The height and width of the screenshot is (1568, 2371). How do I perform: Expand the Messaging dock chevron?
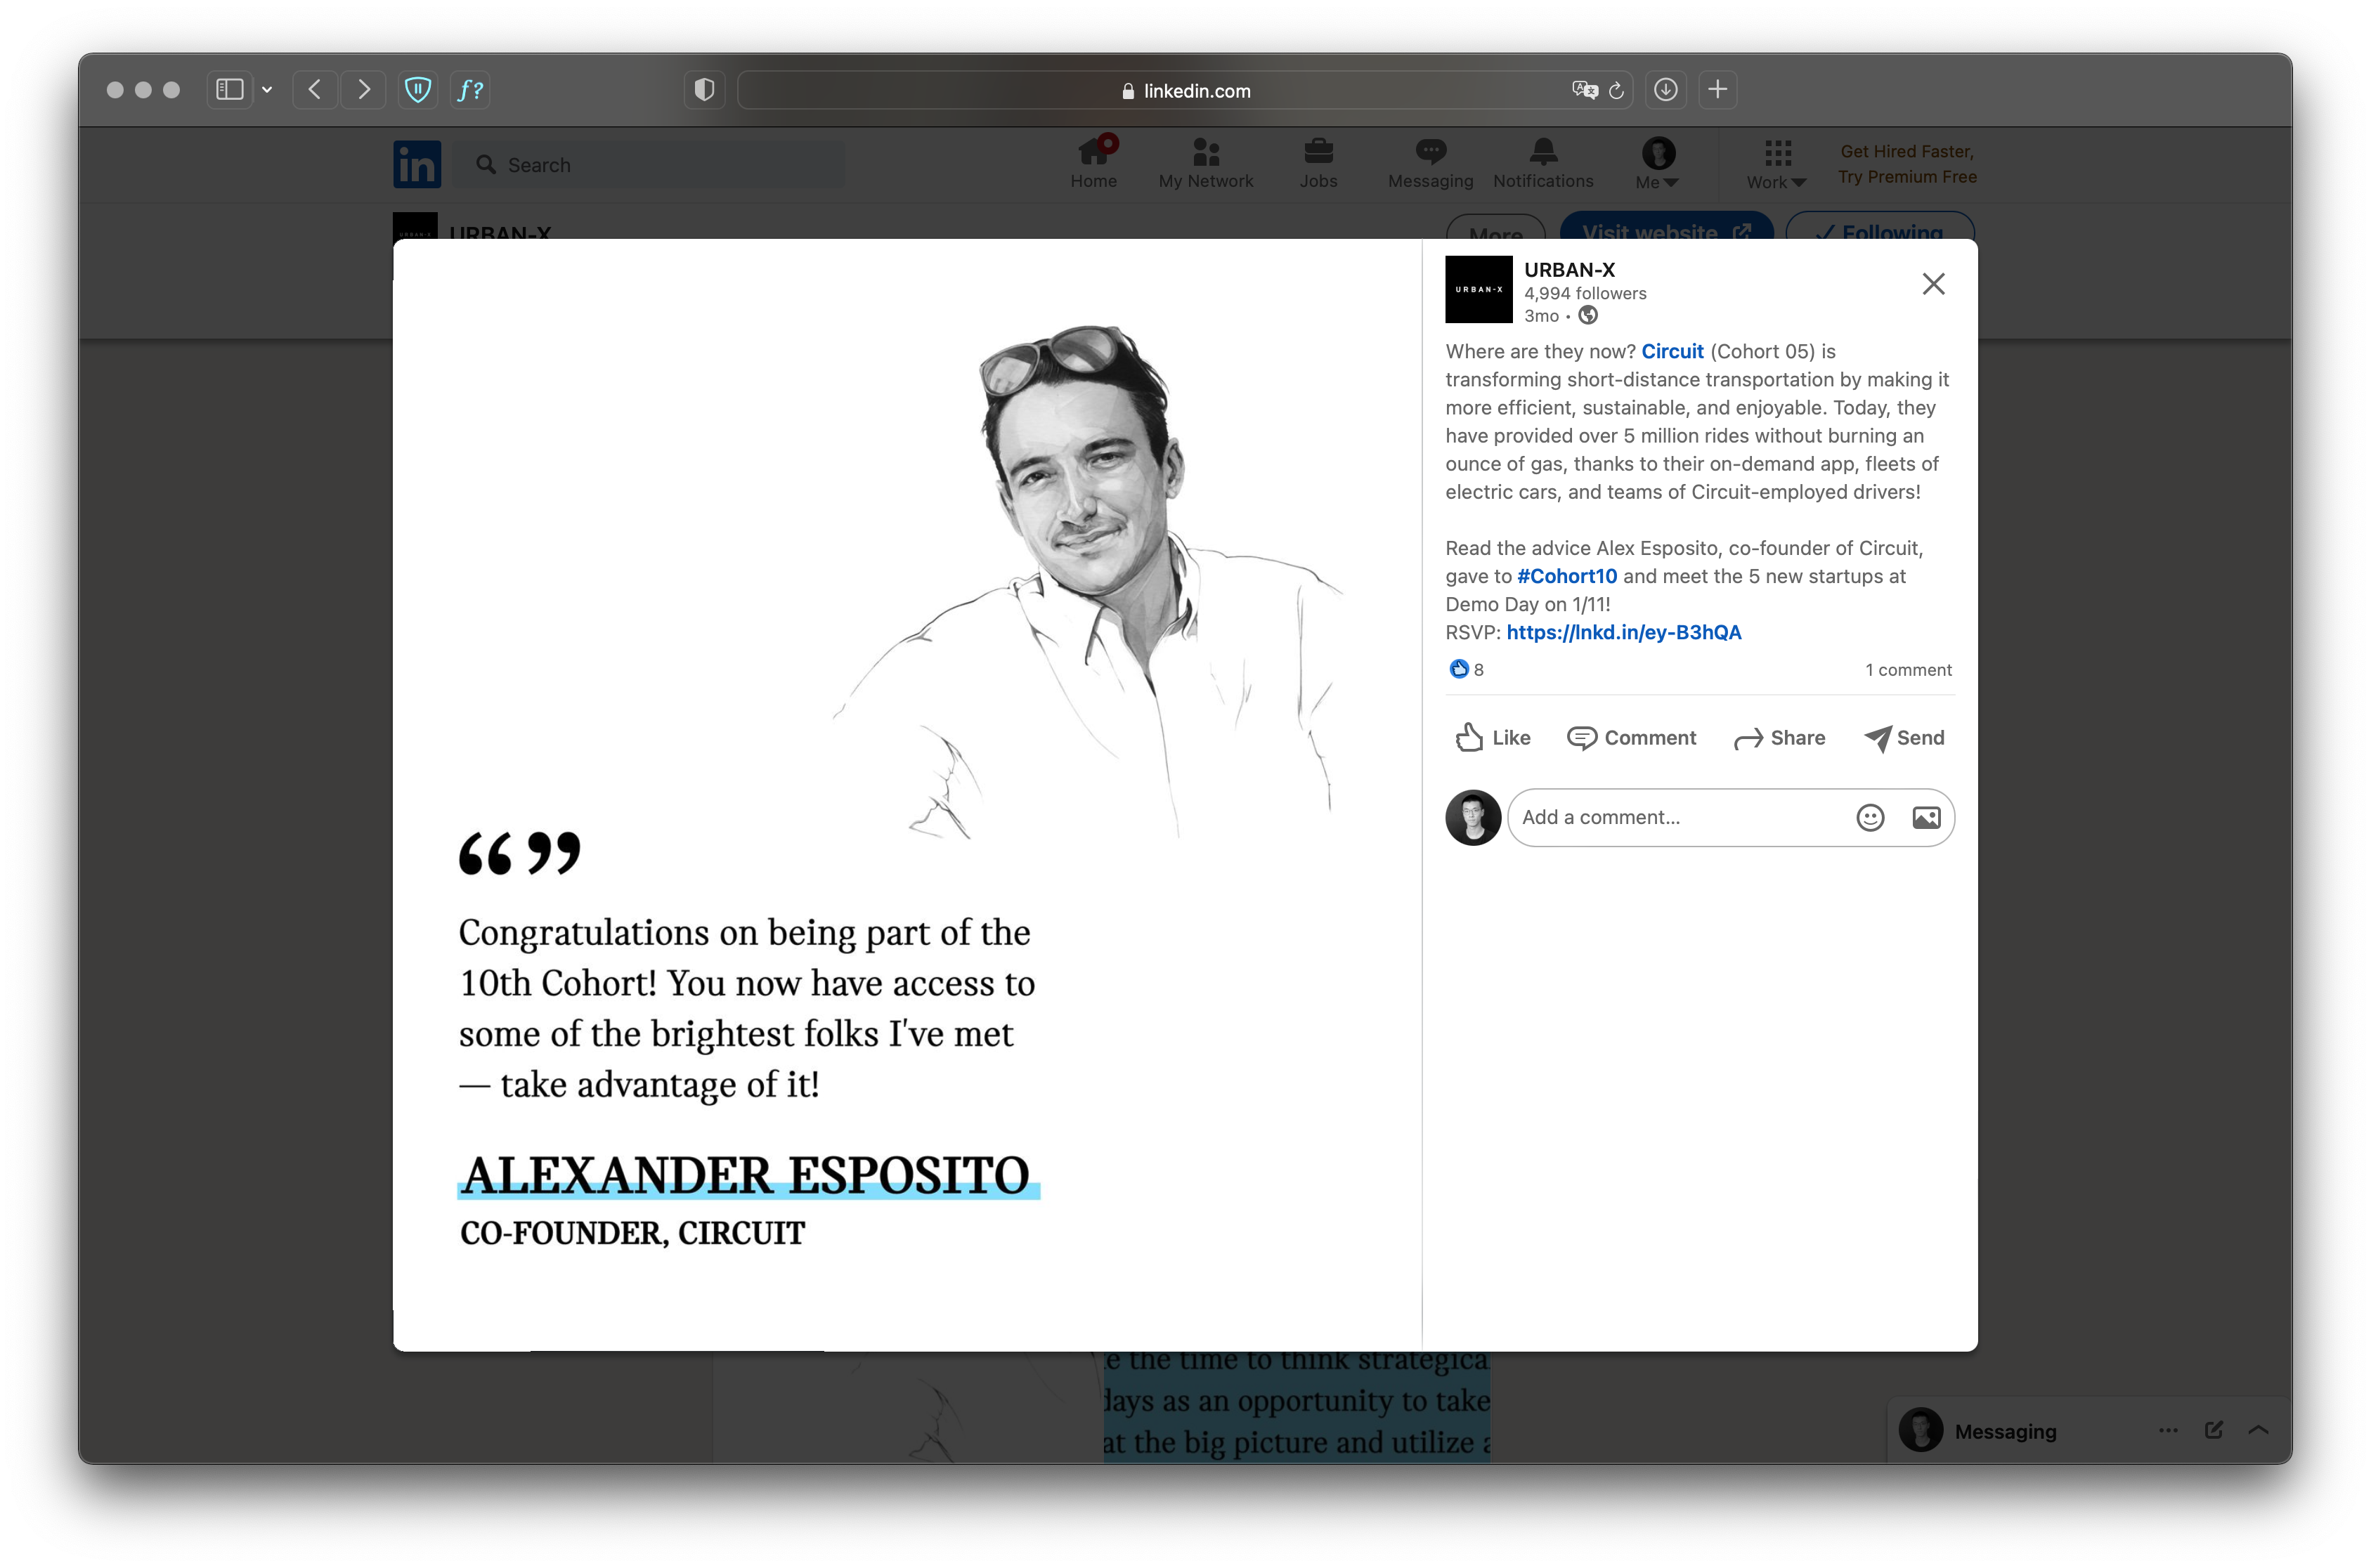tap(2258, 1430)
